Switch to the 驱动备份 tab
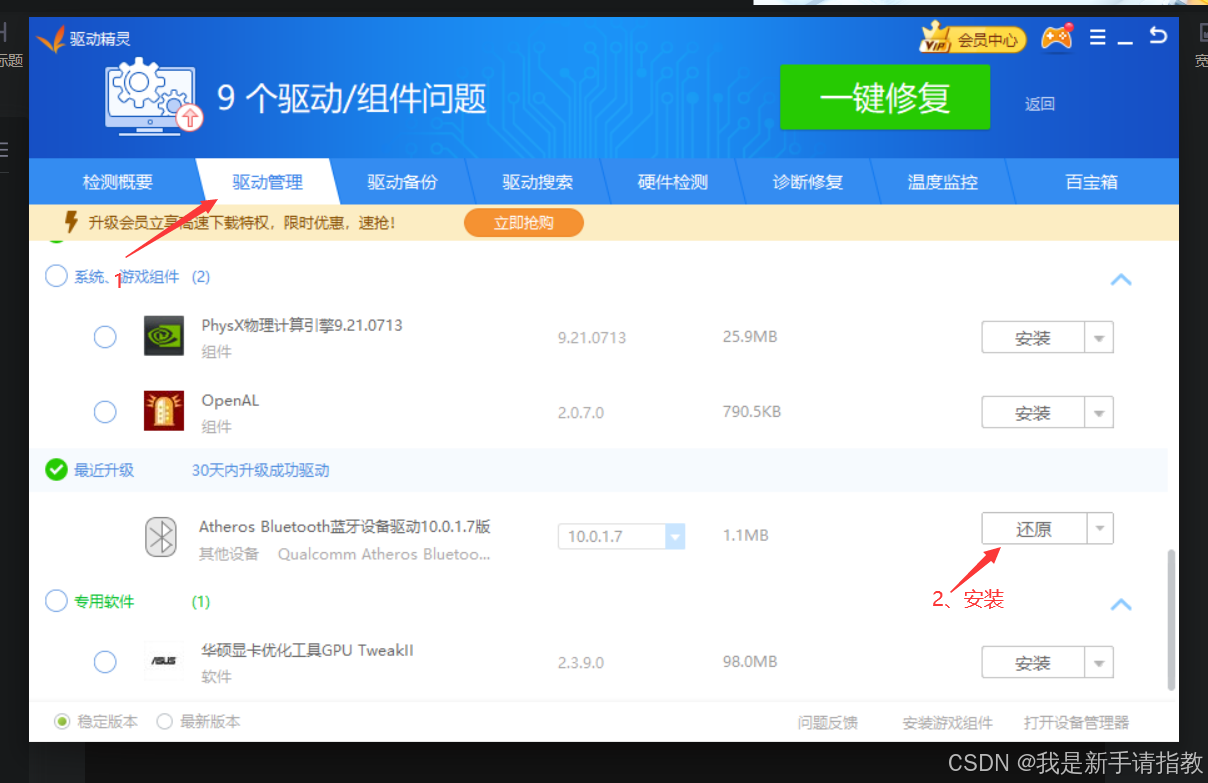The width and height of the screenshot is (1208, 783). pyautogui.click(x=402, y=182)
